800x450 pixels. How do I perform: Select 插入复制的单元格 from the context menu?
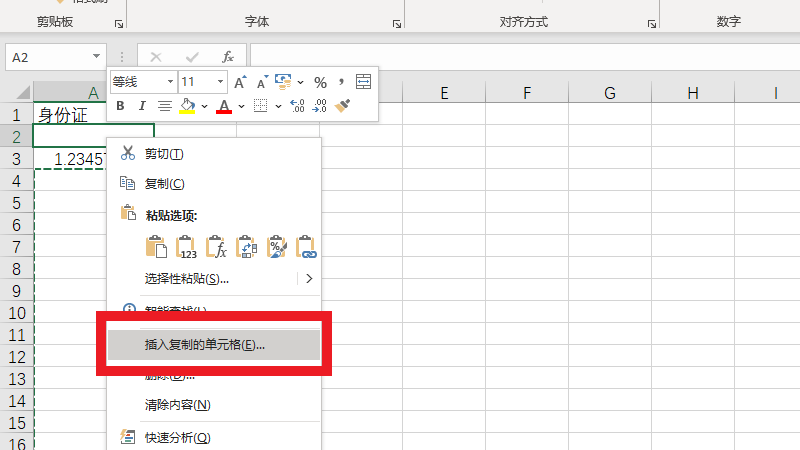(205, 345)
